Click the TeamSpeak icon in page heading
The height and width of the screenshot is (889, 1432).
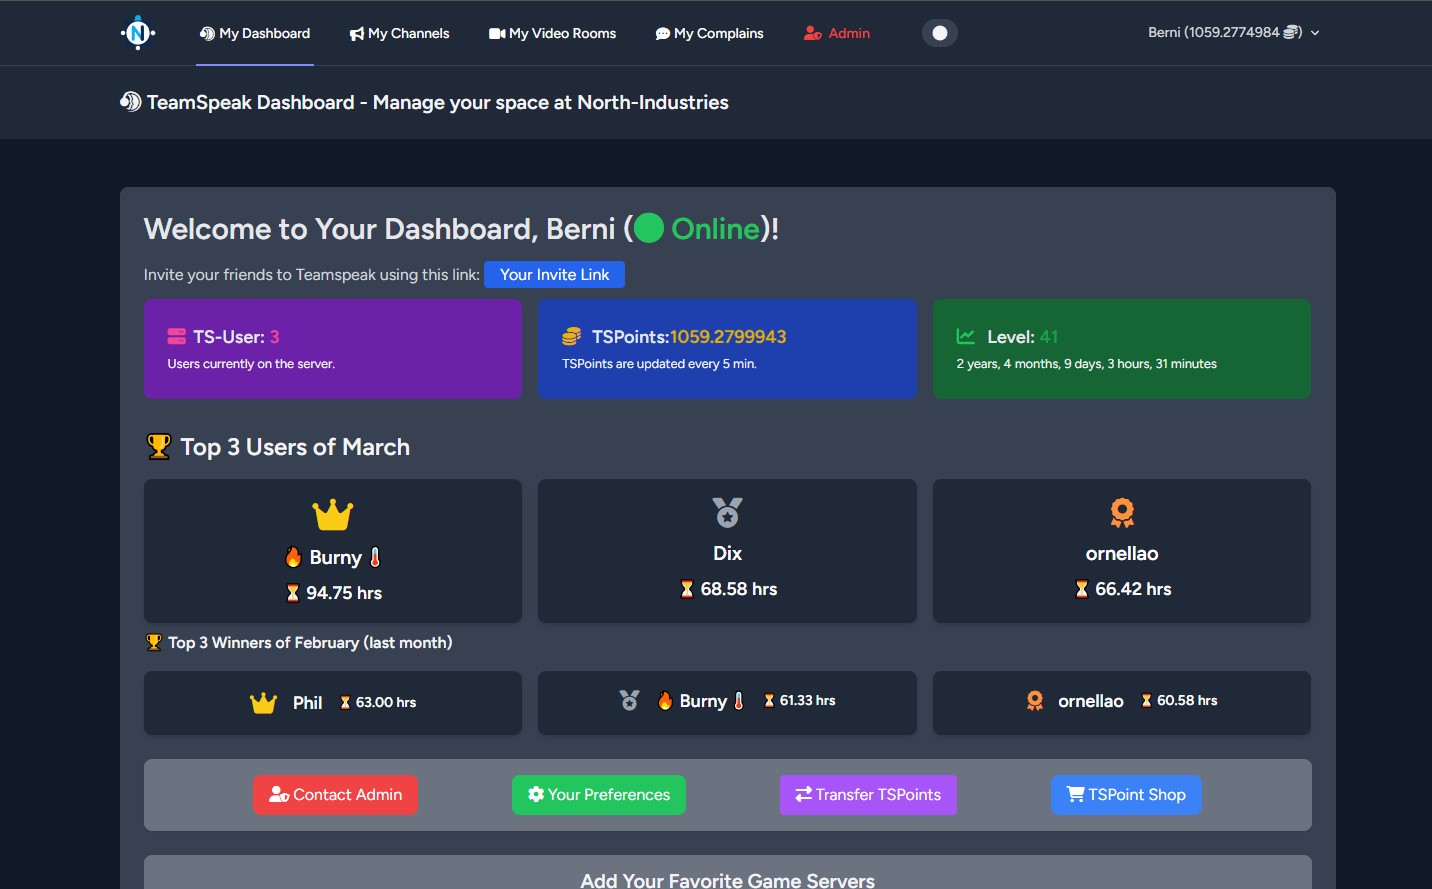point(131,101)
